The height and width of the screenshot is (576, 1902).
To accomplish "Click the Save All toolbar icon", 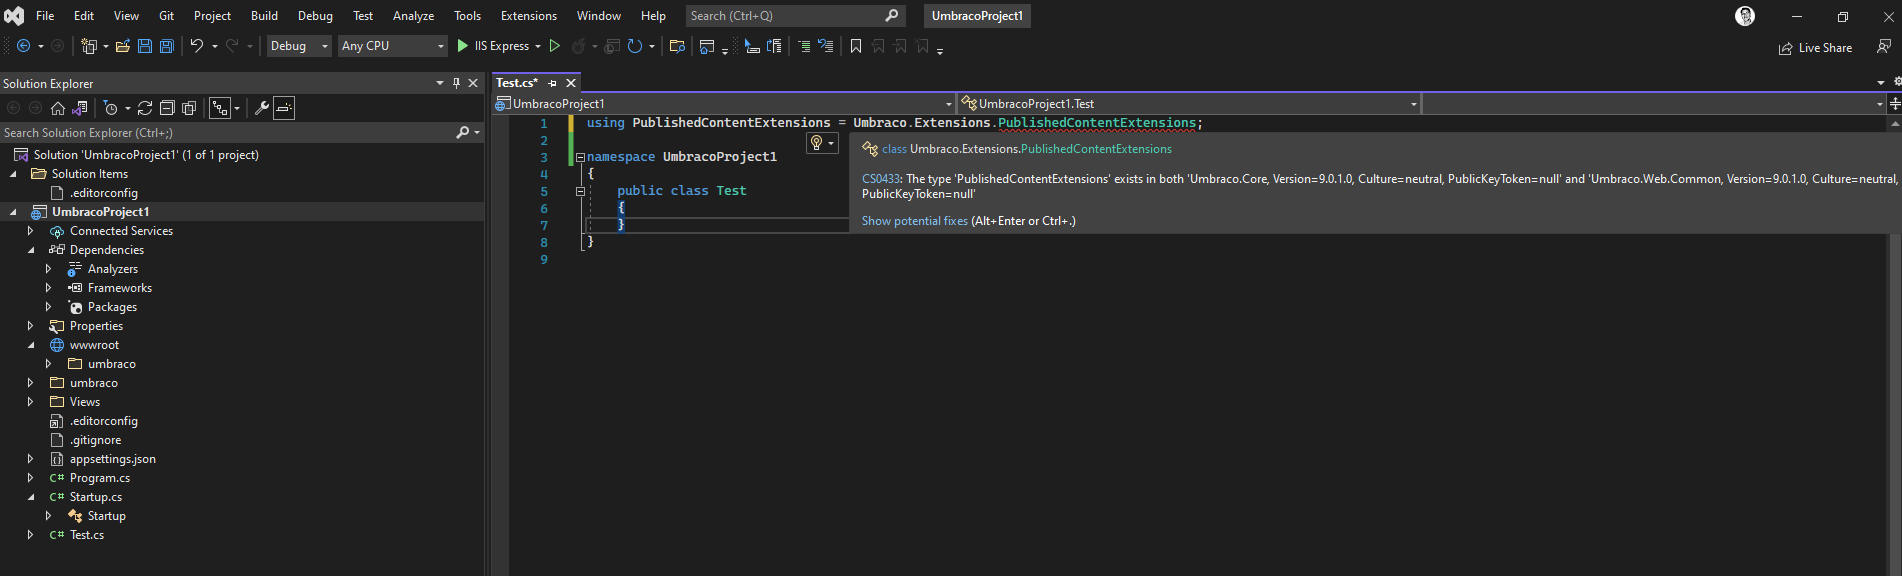I will [167, 46].
